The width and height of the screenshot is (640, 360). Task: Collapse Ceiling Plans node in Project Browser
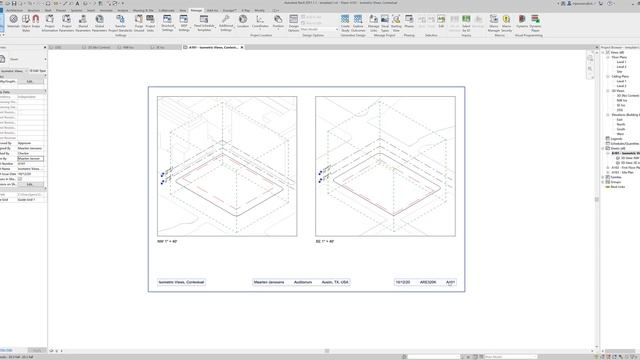point(608,76)
